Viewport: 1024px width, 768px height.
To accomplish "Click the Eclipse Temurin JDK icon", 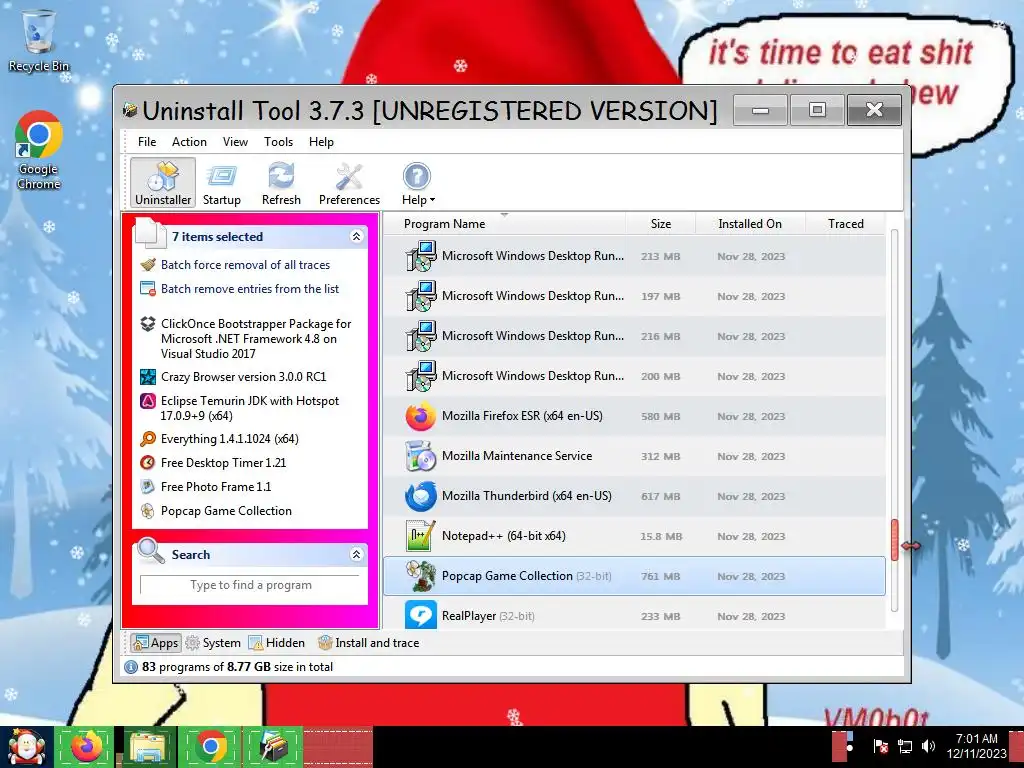I will (x=148, y=400).
